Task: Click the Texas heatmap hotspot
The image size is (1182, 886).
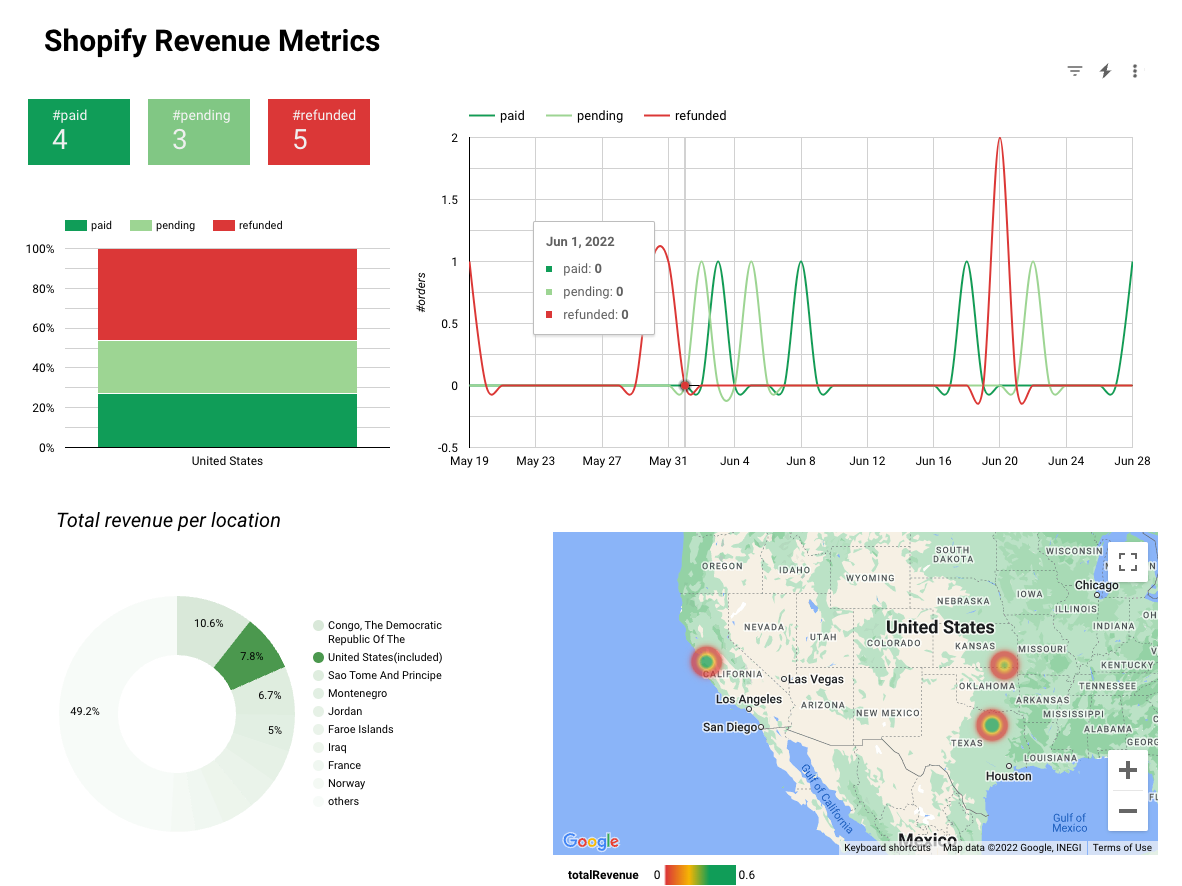Action: [992, 725]
